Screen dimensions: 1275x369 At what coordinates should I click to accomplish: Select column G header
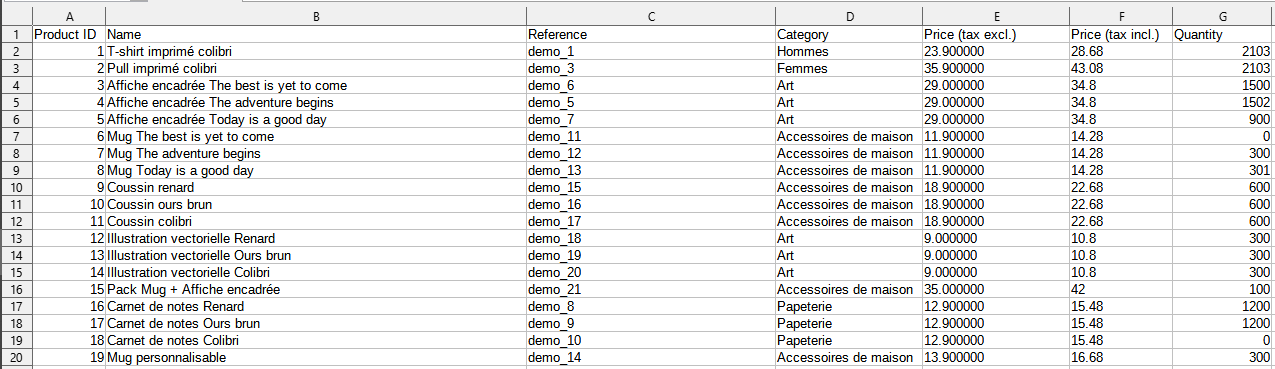pyautogui.click(x=1222, y=17)
